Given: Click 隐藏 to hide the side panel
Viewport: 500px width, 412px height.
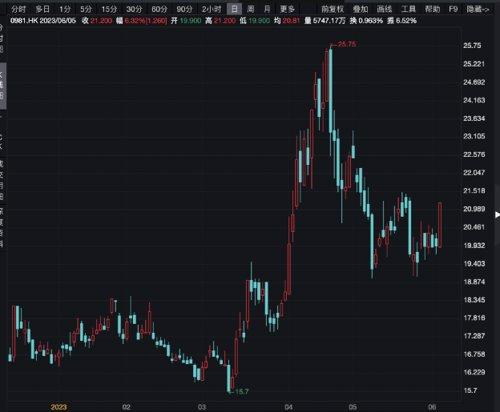Looking at the screenshot, I should pyautogui.click(x=478, y=9).
